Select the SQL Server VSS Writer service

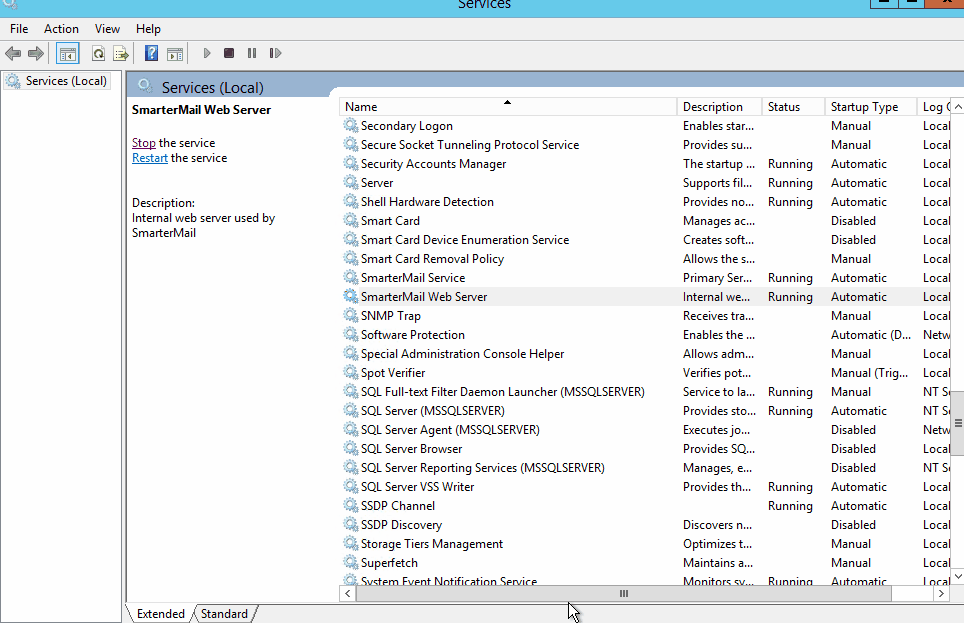tap(647, 486)
